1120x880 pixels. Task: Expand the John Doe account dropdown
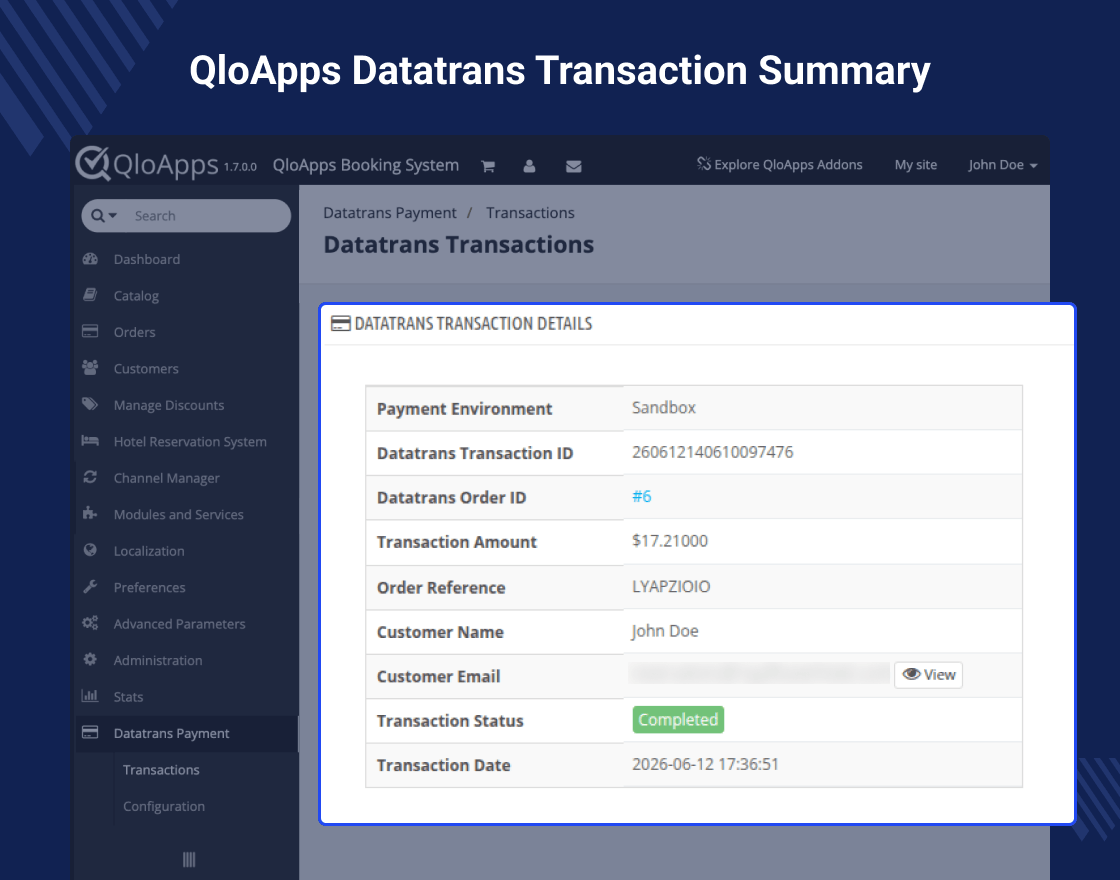coord(1002,165)
